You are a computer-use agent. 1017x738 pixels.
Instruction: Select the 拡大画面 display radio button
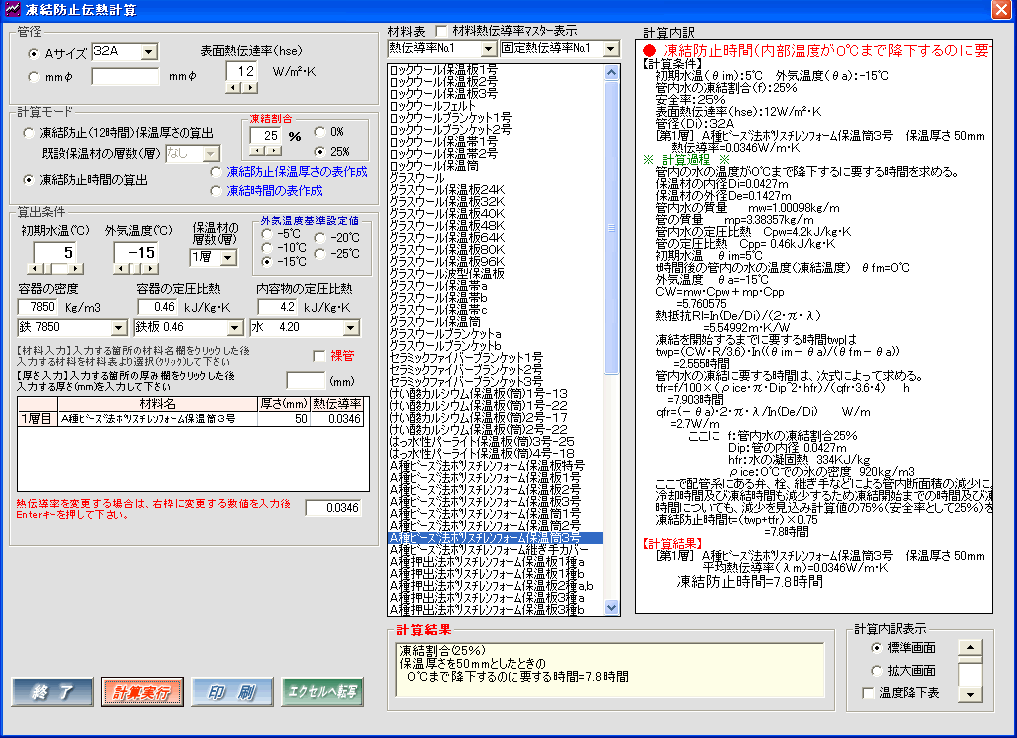[x=877, y=671]
